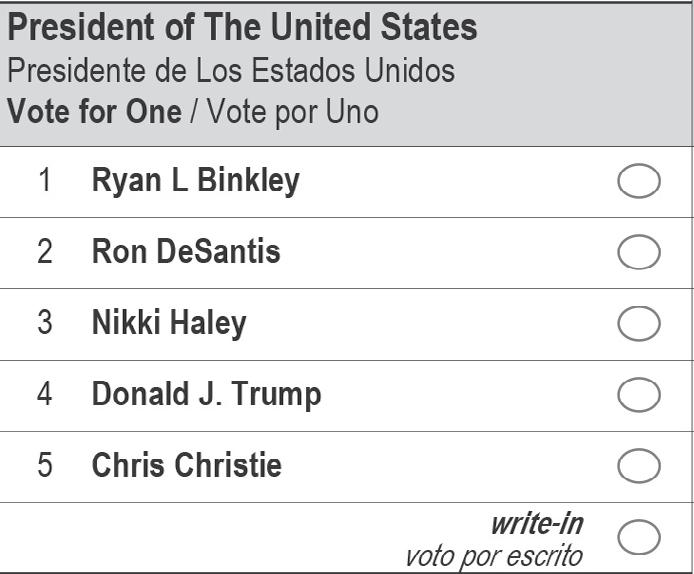Select the oval for Ryan L Binkley

click(x=639, y=182)
